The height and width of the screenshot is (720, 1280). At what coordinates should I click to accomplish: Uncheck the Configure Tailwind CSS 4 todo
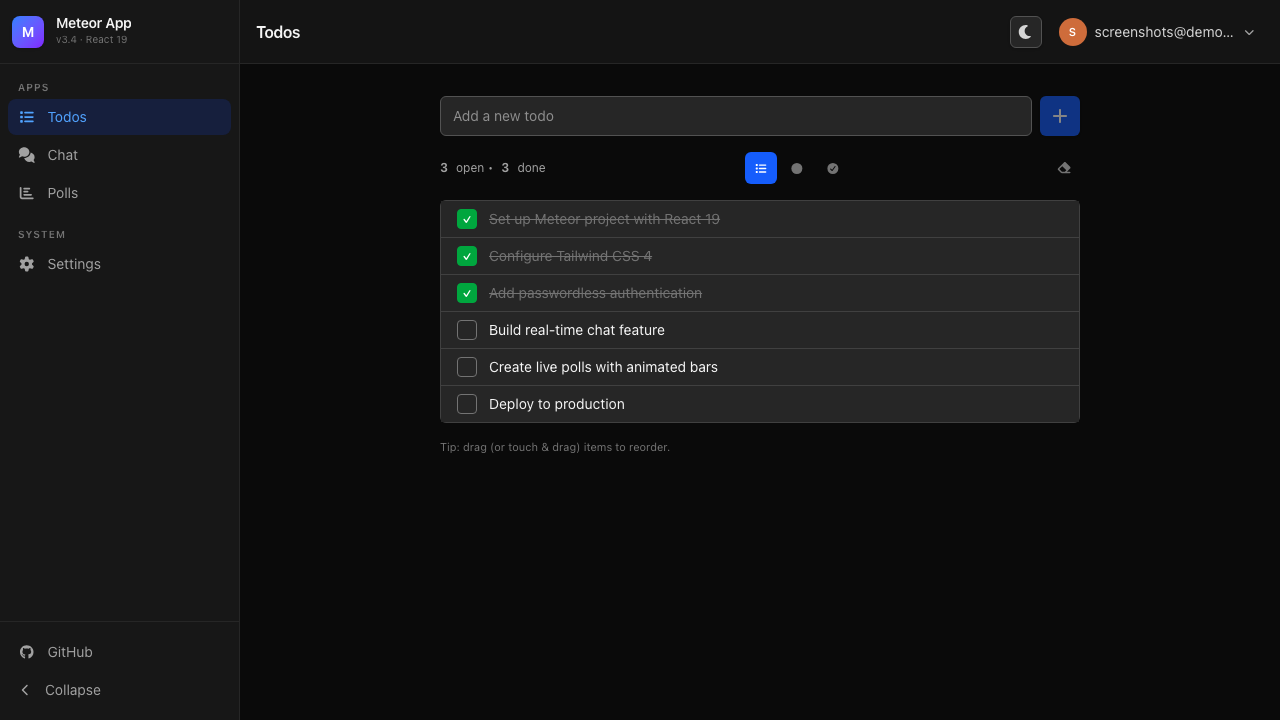466,256
